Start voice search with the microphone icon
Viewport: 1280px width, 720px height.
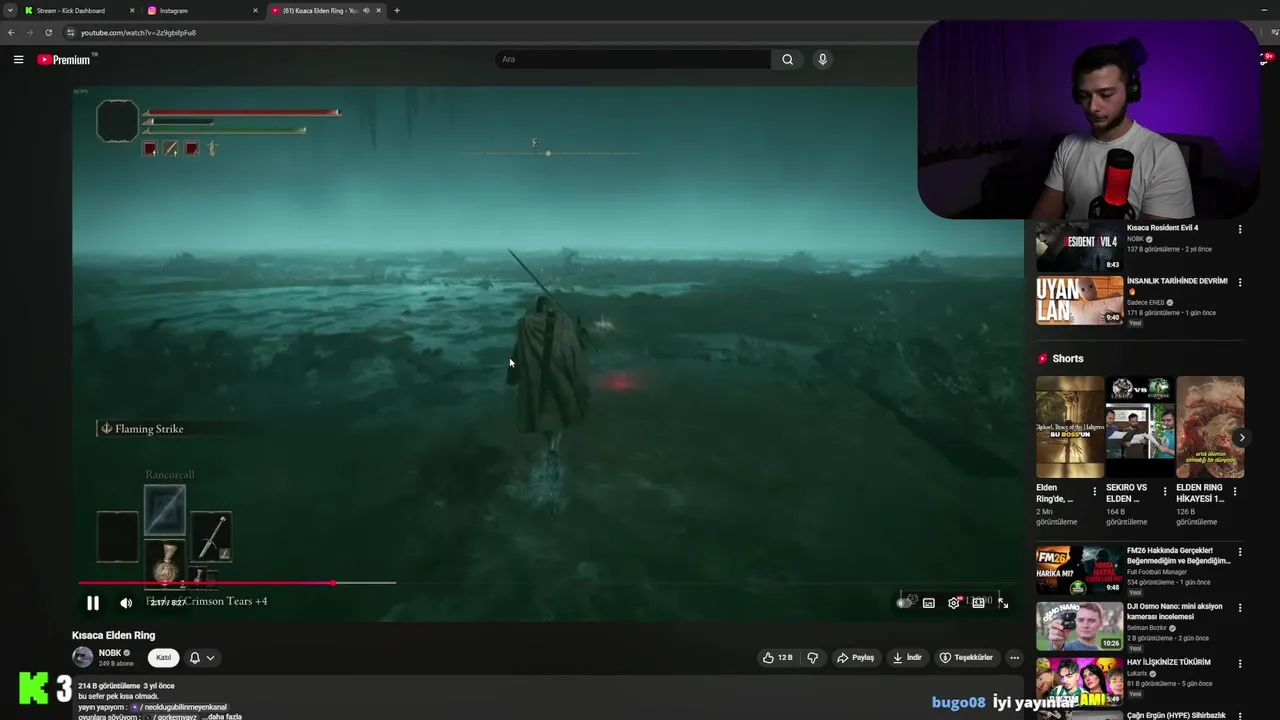click(x=822, y=60)
